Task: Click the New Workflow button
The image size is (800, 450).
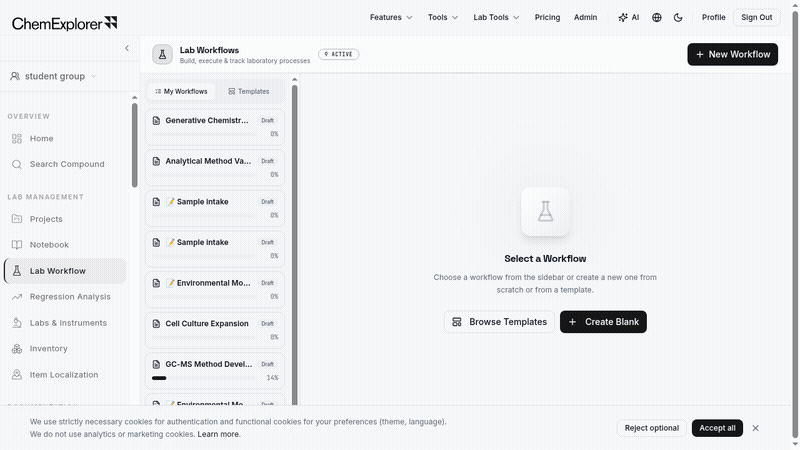Action: (732, 54)
